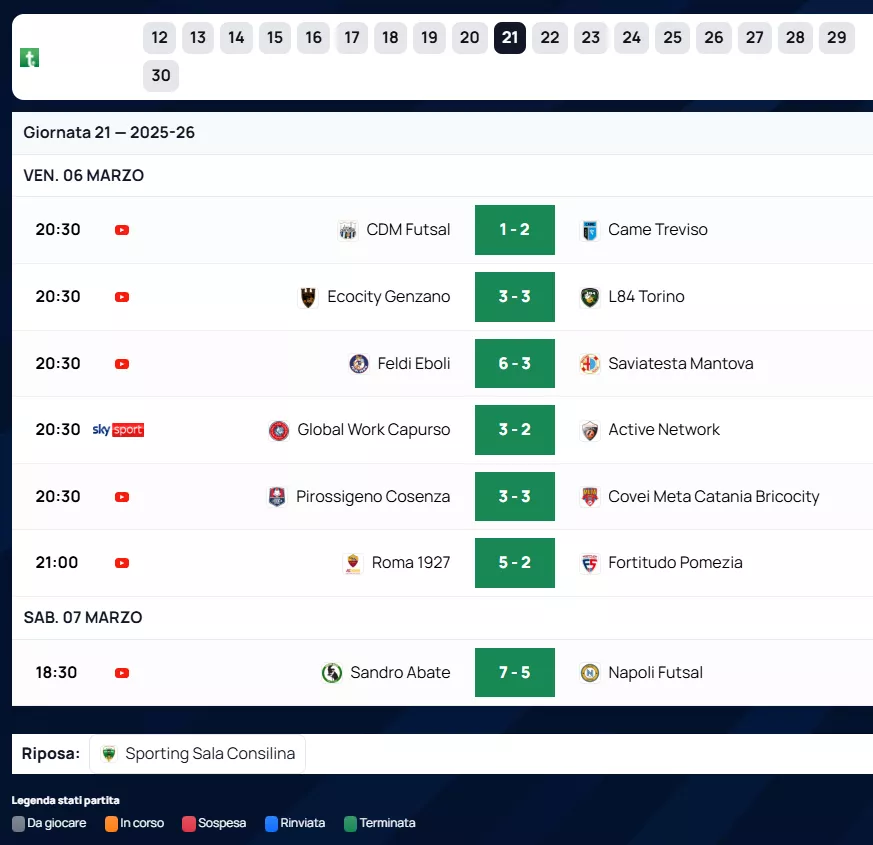The height and width of the screenshot is (845, 873).
Task: Open YouTube stream for CDM Futsal match
Action: tap(122, 230)
